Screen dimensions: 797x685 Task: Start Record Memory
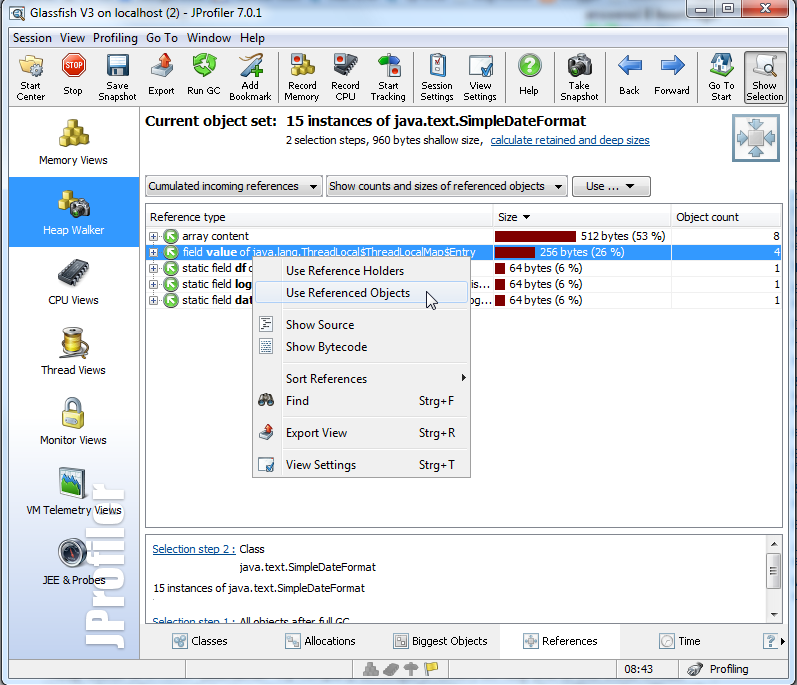(302, 78)
